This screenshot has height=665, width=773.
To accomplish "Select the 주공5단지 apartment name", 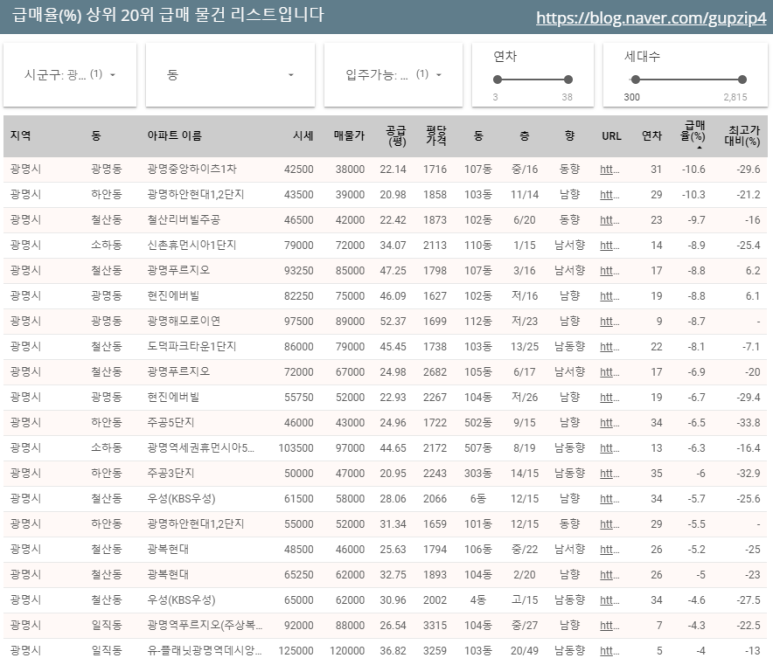I will pos(171,422).
